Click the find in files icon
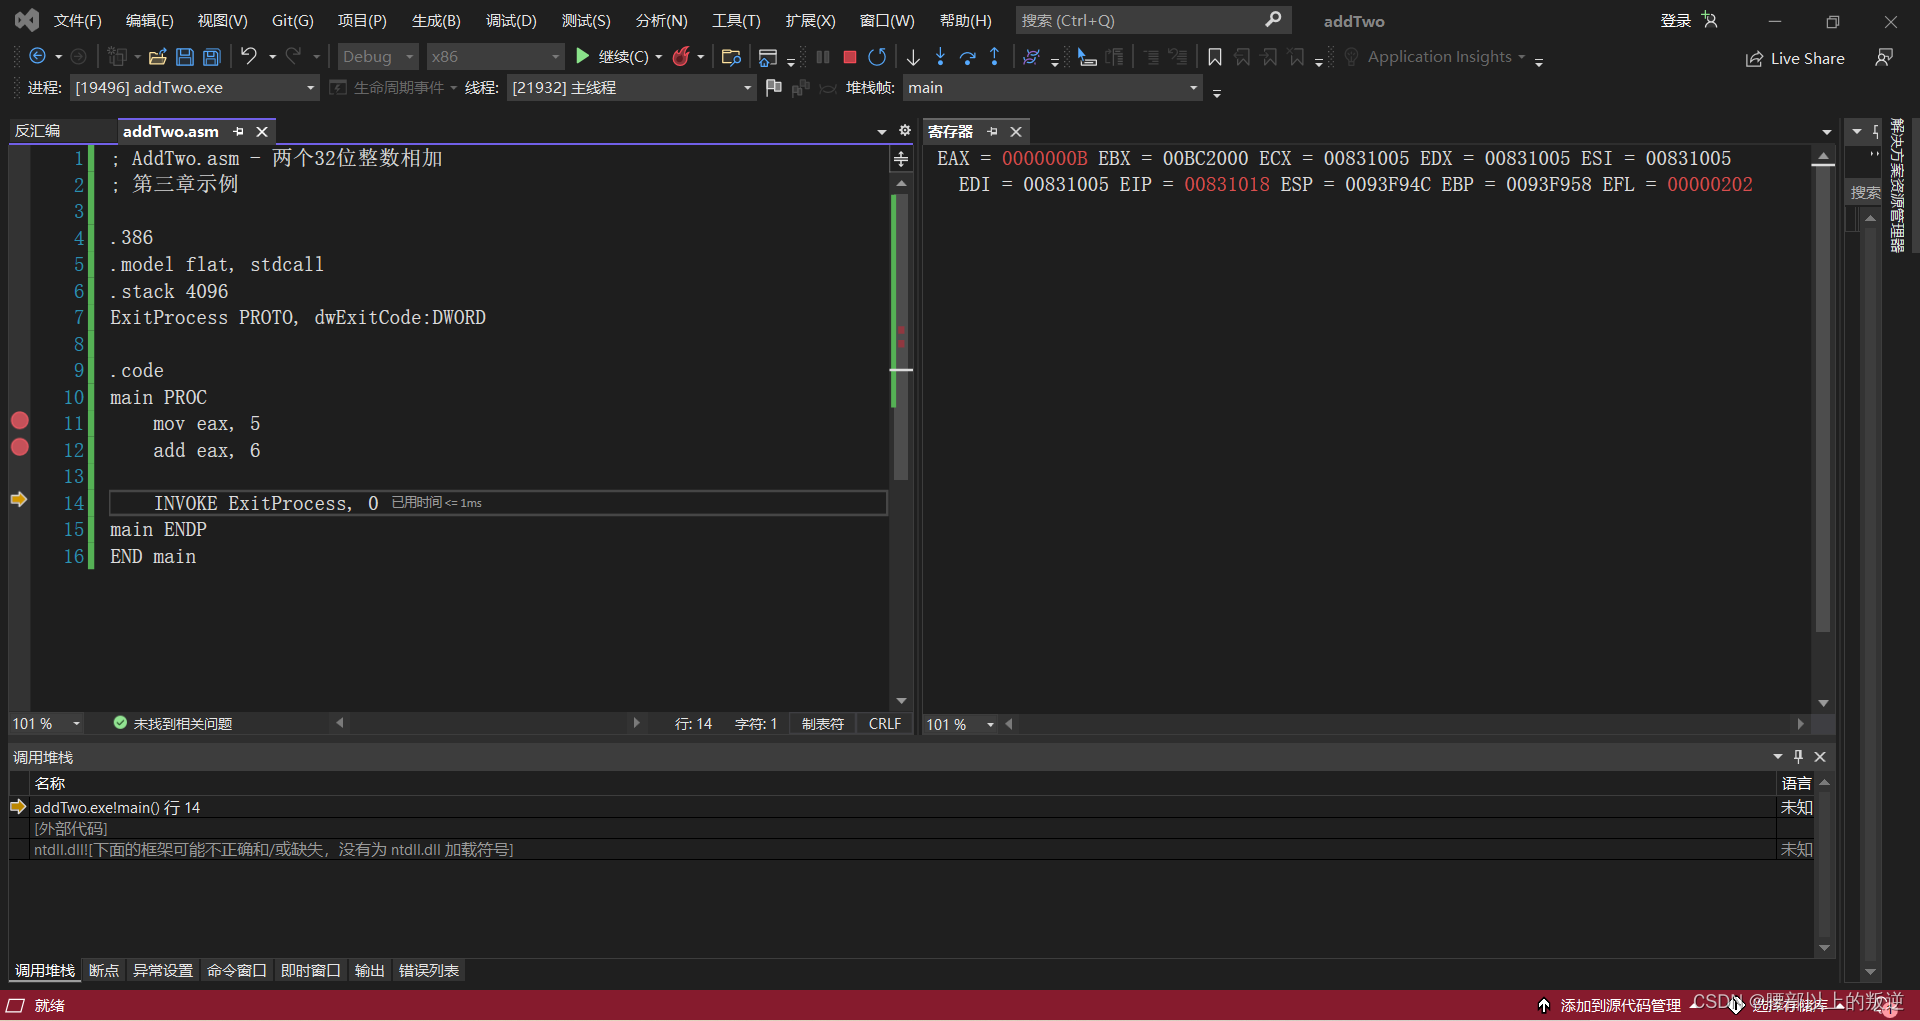Image resolution: width=1920 pixels, height=1021 pixels. coord(731,57)
